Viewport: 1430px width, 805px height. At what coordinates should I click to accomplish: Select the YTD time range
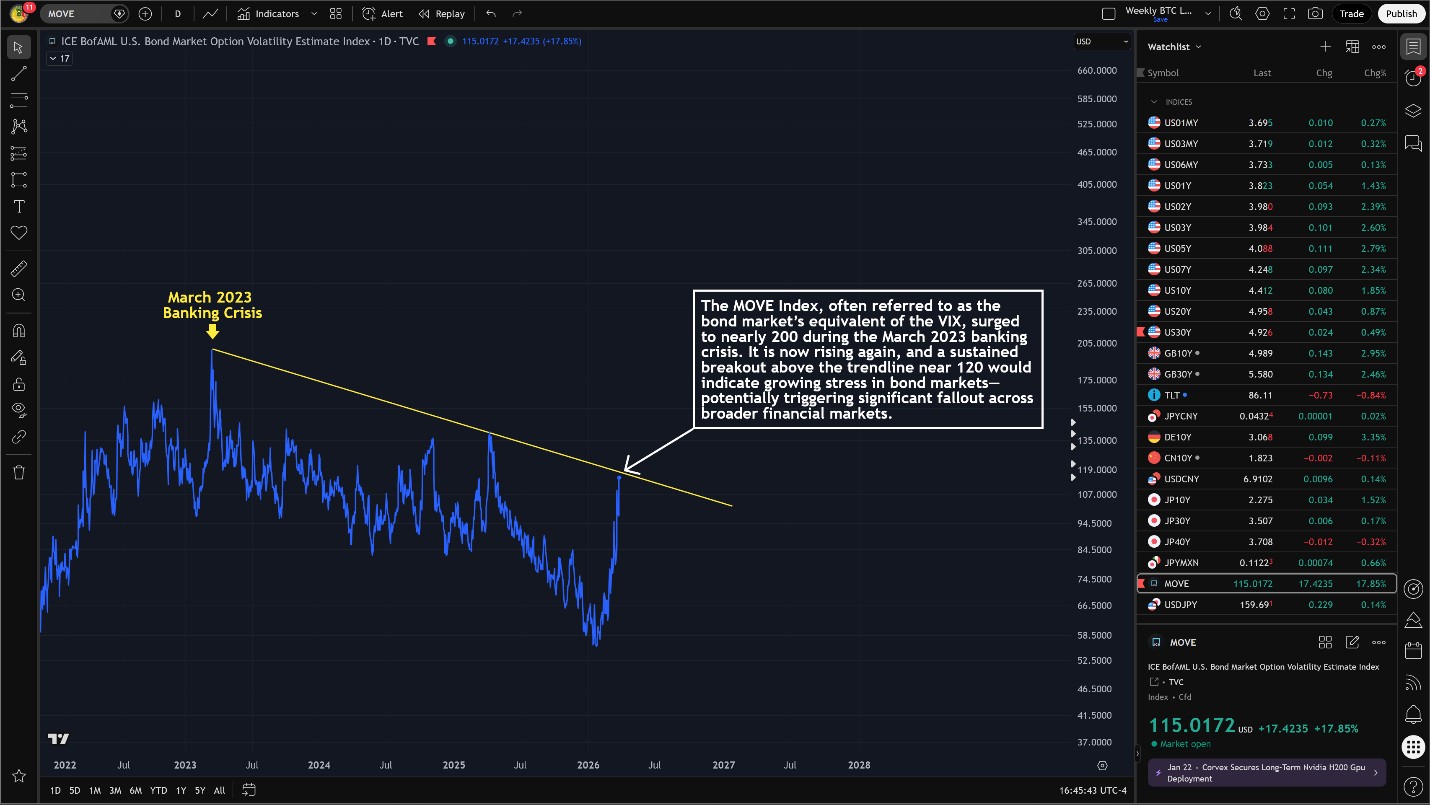pyautogui.click(x=158, y=790)
